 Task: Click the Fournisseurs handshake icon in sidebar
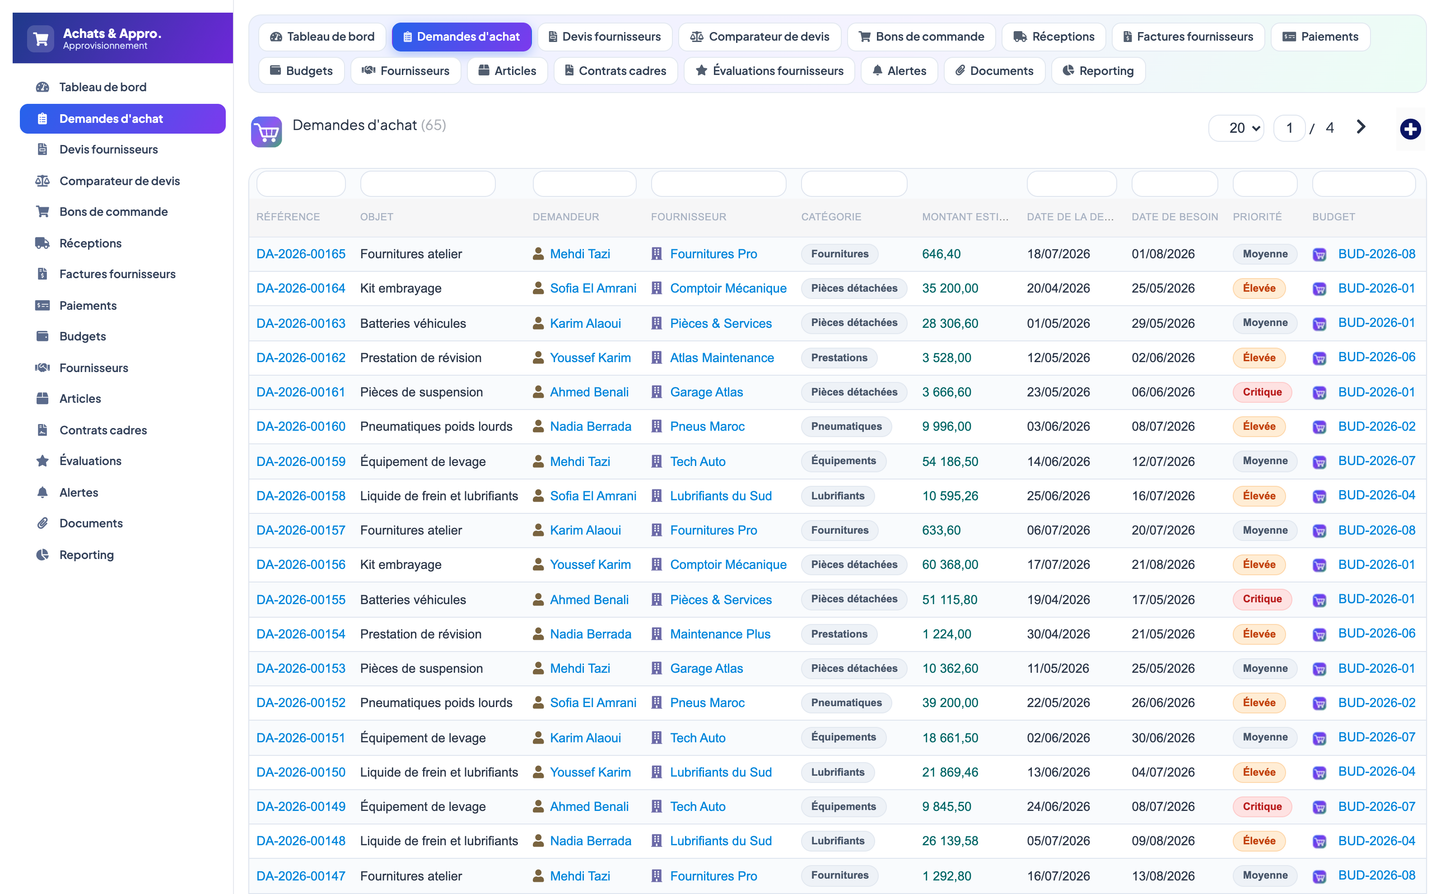tap(42, 368)
